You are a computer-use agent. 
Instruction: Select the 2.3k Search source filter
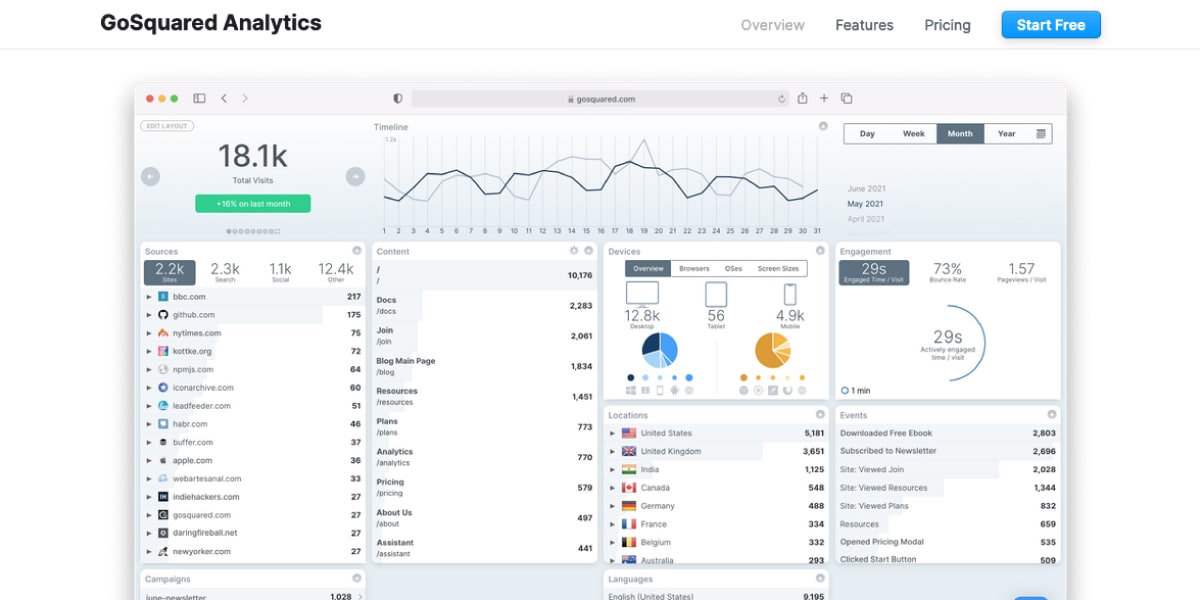pos(225,272)
